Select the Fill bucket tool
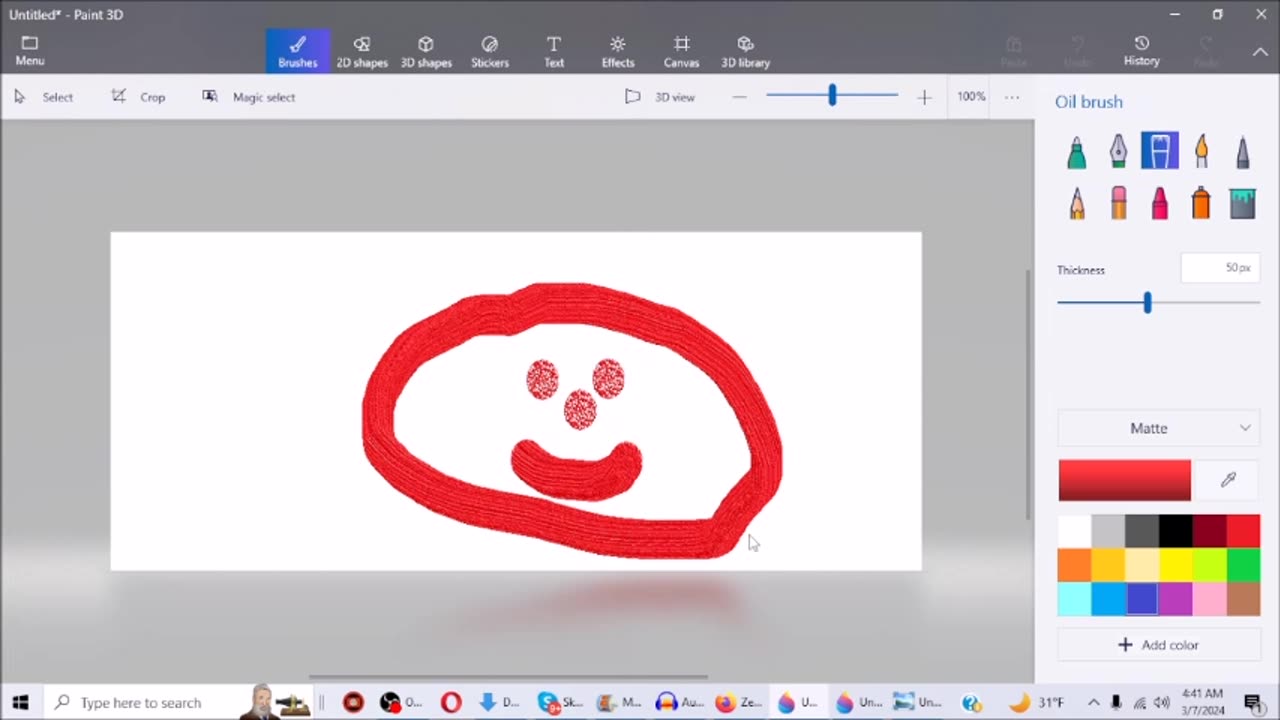Viewport: 1280px width, 720px height. (x=1242, y=203)
